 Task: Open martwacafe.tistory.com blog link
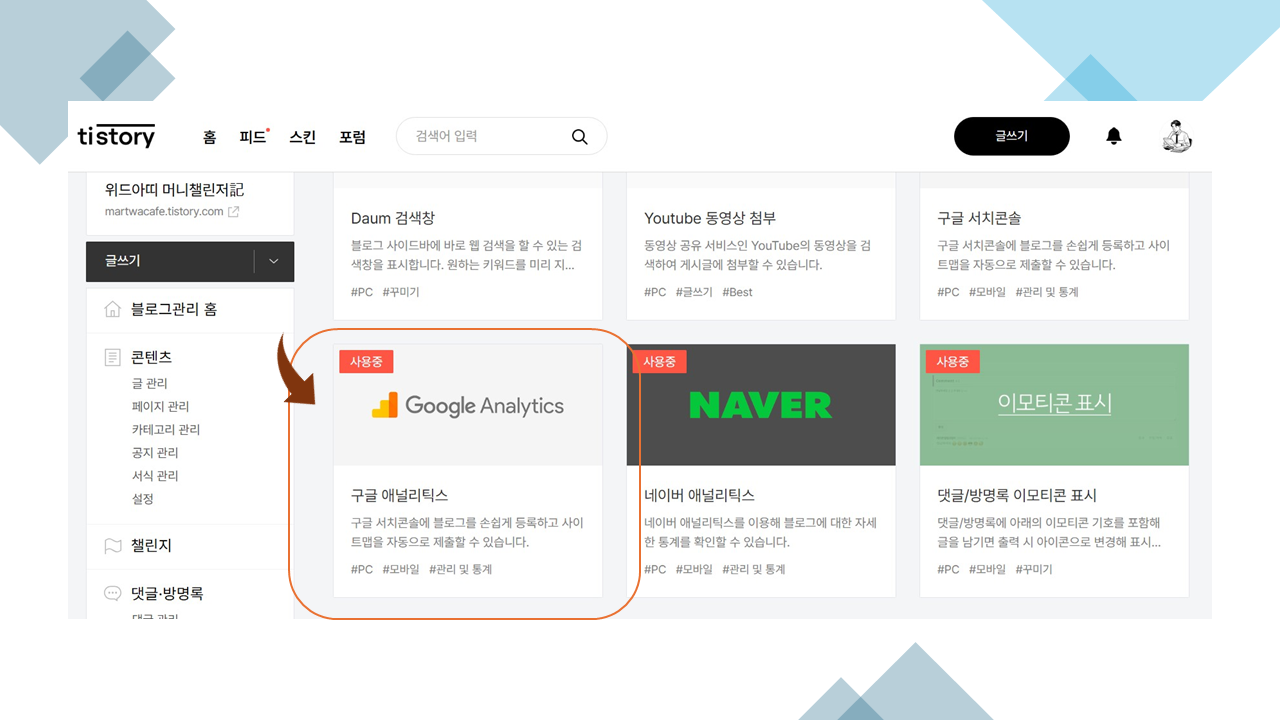[x=164, y=212]
